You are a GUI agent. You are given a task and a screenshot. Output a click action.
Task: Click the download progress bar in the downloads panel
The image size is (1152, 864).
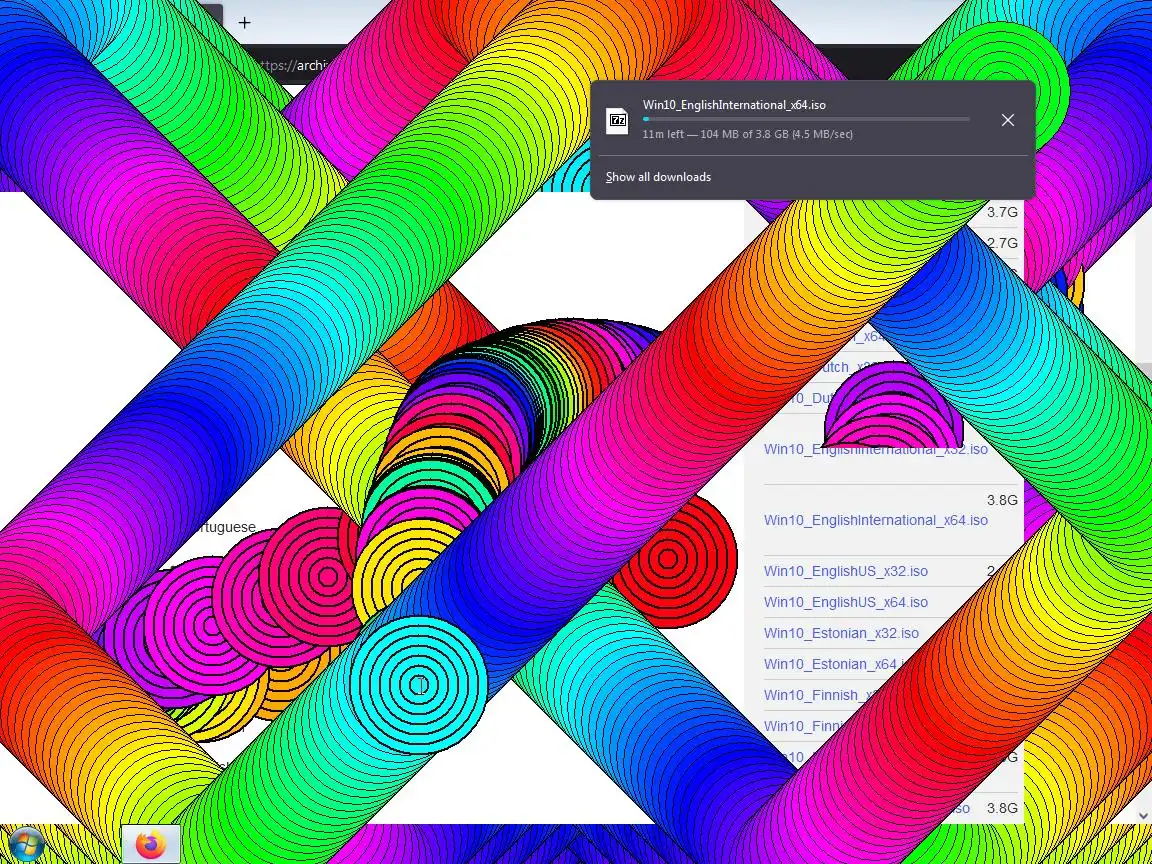tap(806, 119)
